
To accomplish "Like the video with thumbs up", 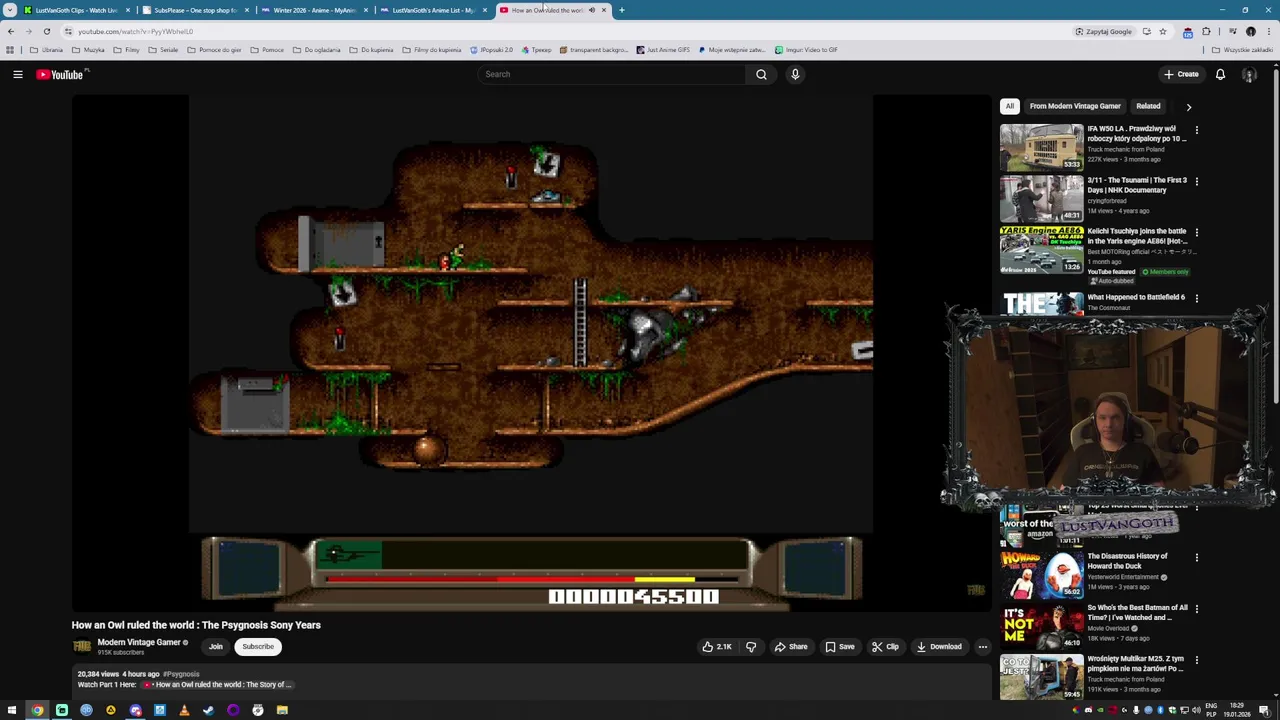I will tap(717, 646).
